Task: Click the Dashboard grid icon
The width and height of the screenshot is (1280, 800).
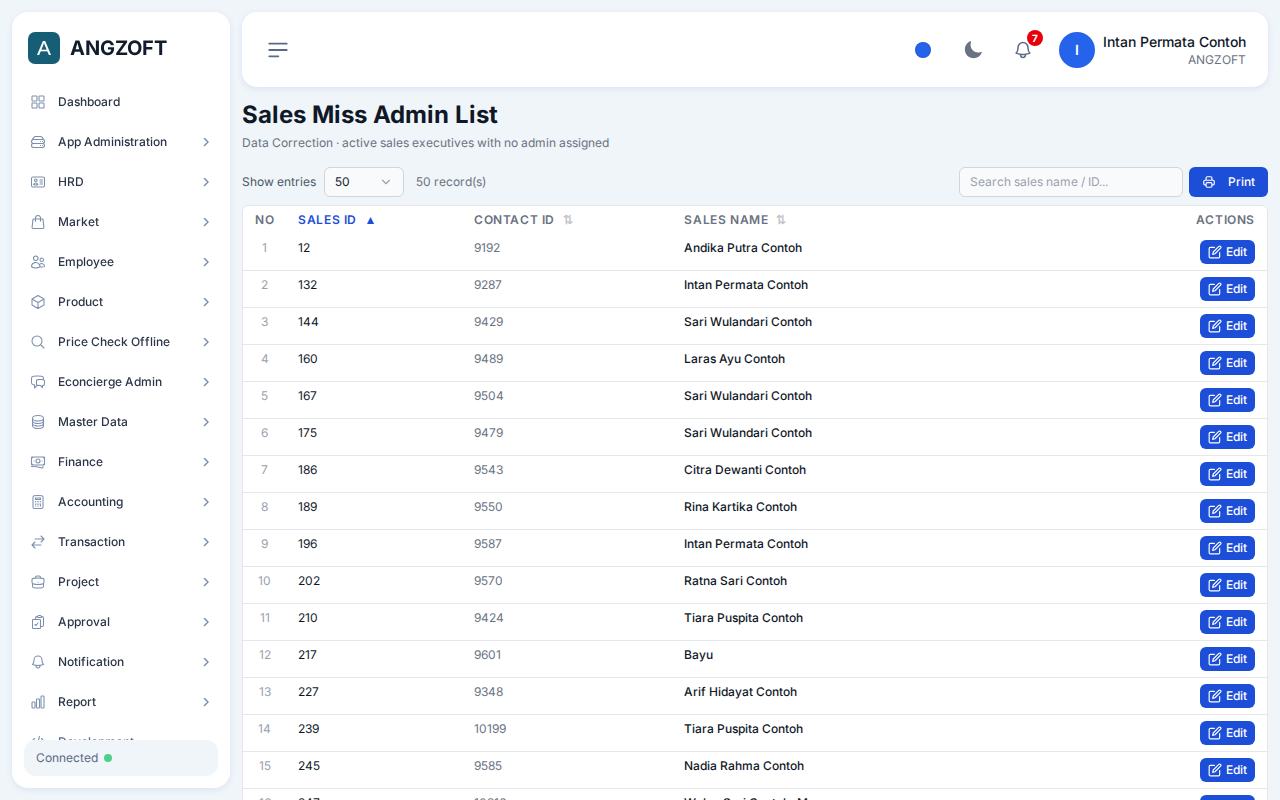Action: pos(38,102)
